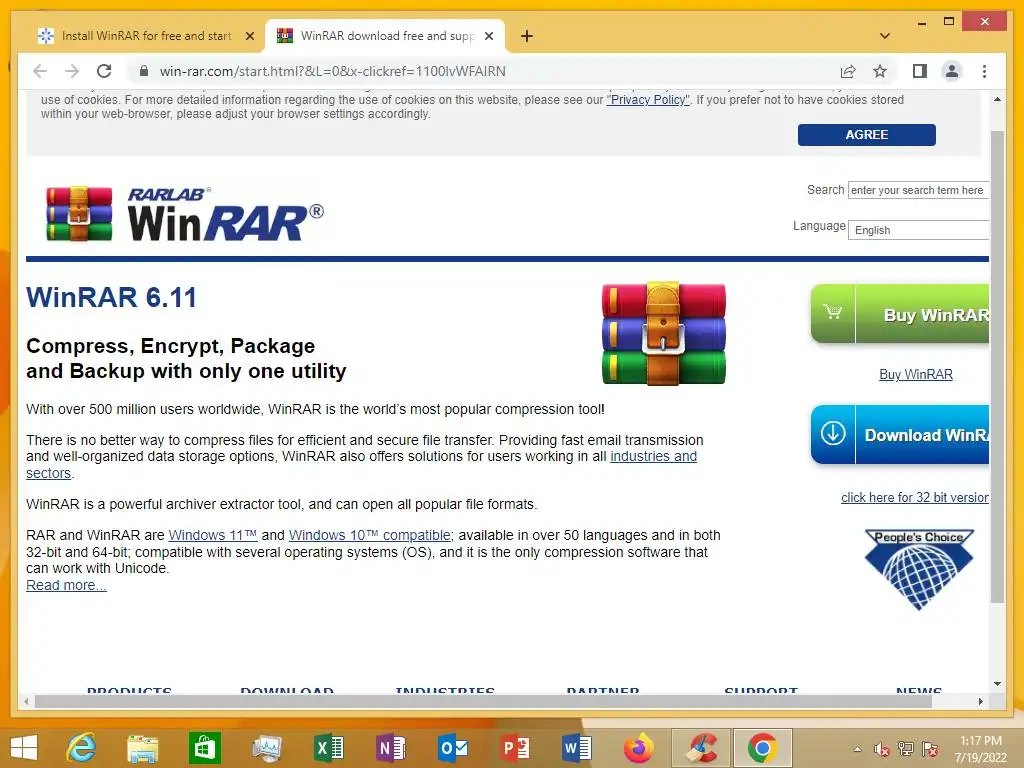Launch Outlook from the taskbar

453,748
